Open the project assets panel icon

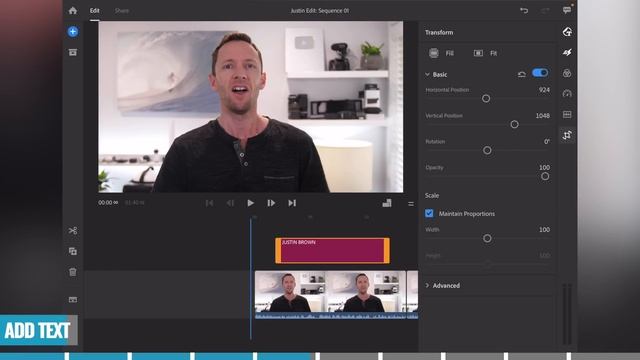(x=73, y=52)
